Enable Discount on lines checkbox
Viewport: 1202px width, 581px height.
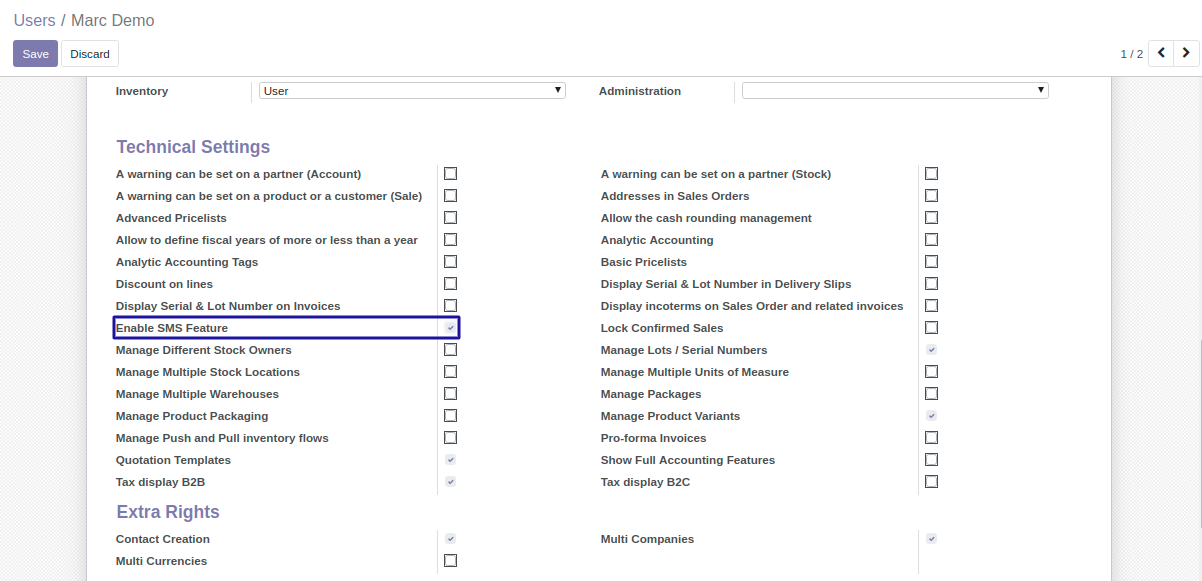click(x=451, y=284)
